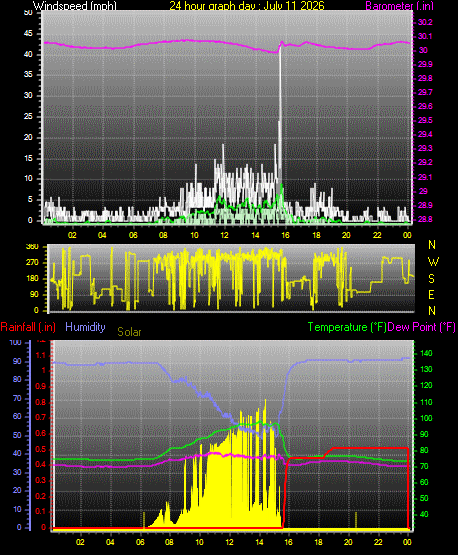The width and height of the screenshot is (458, 555).
Task: Click the 'E' compass direction label
Action: 431,294
